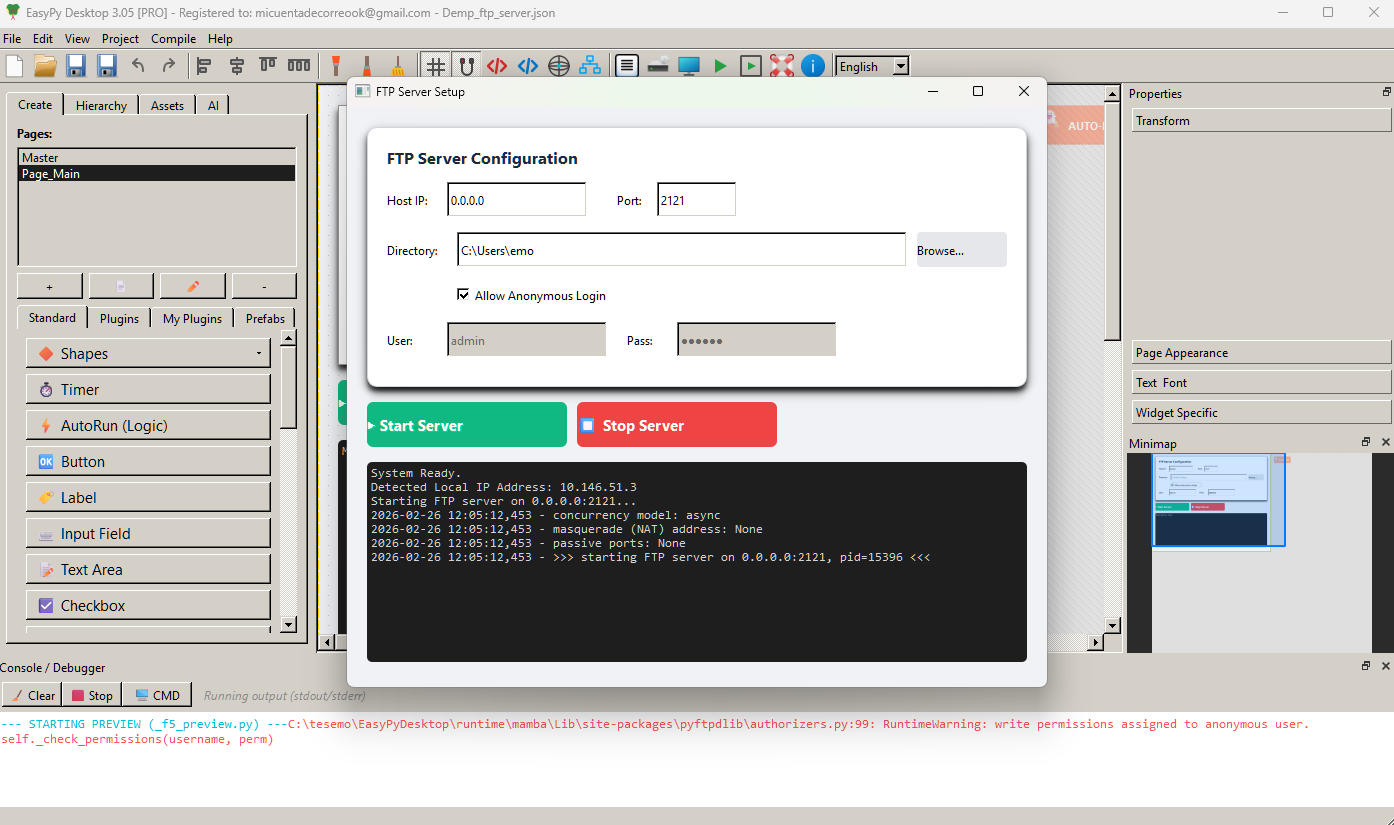Click the globe icon in the toolbar

pos(559,66)
